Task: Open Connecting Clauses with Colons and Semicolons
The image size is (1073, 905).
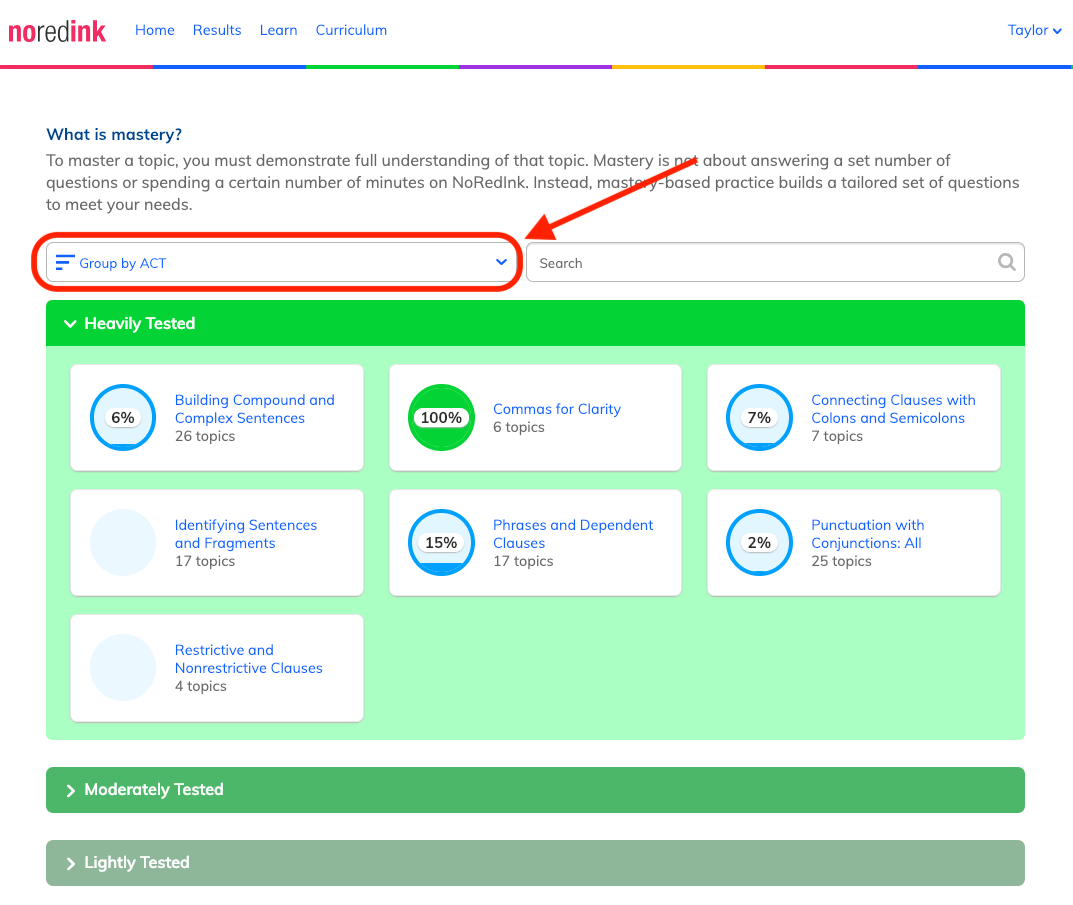Action: pos(893,409)
